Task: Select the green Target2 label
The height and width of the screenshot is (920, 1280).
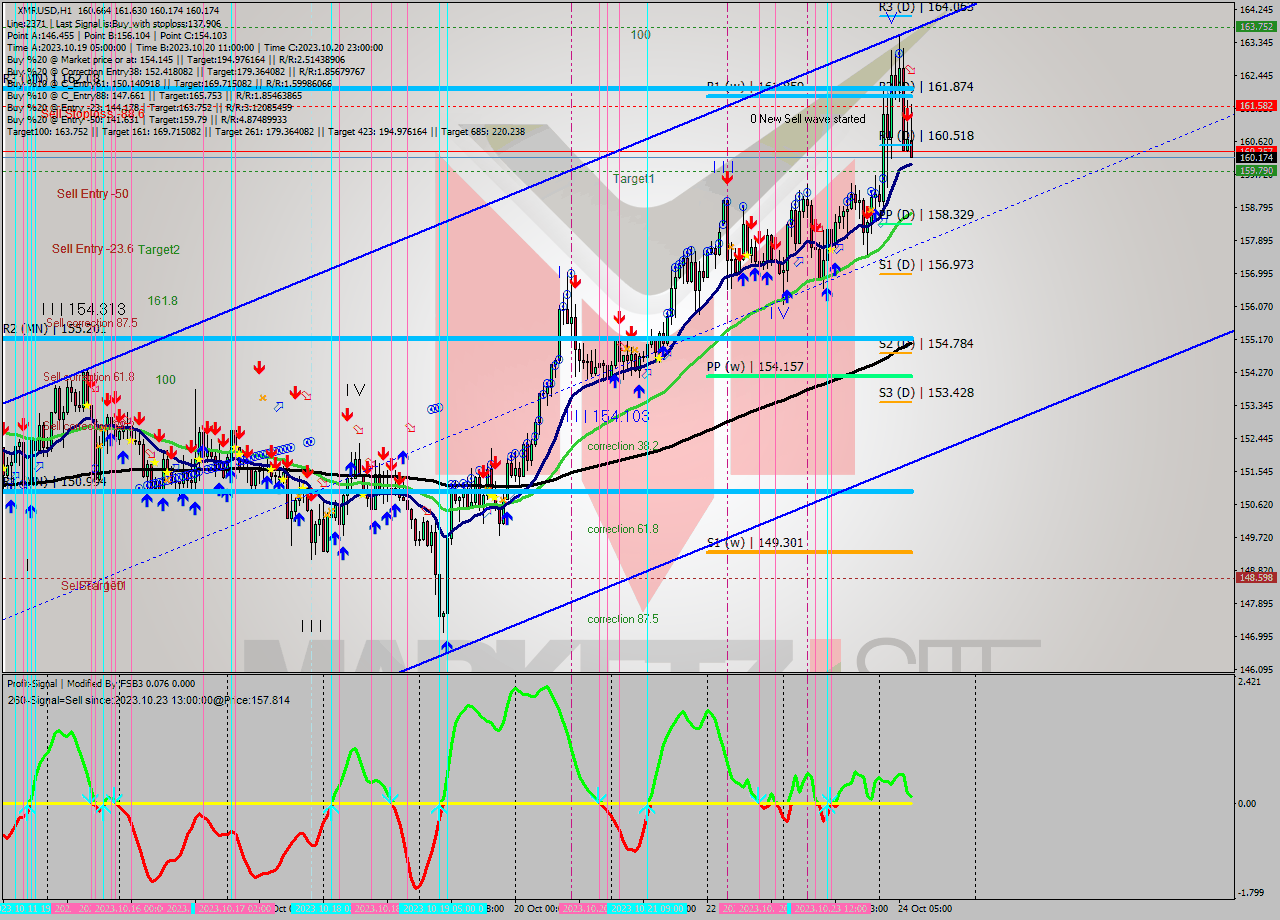Action: click(x=159, y=249)
